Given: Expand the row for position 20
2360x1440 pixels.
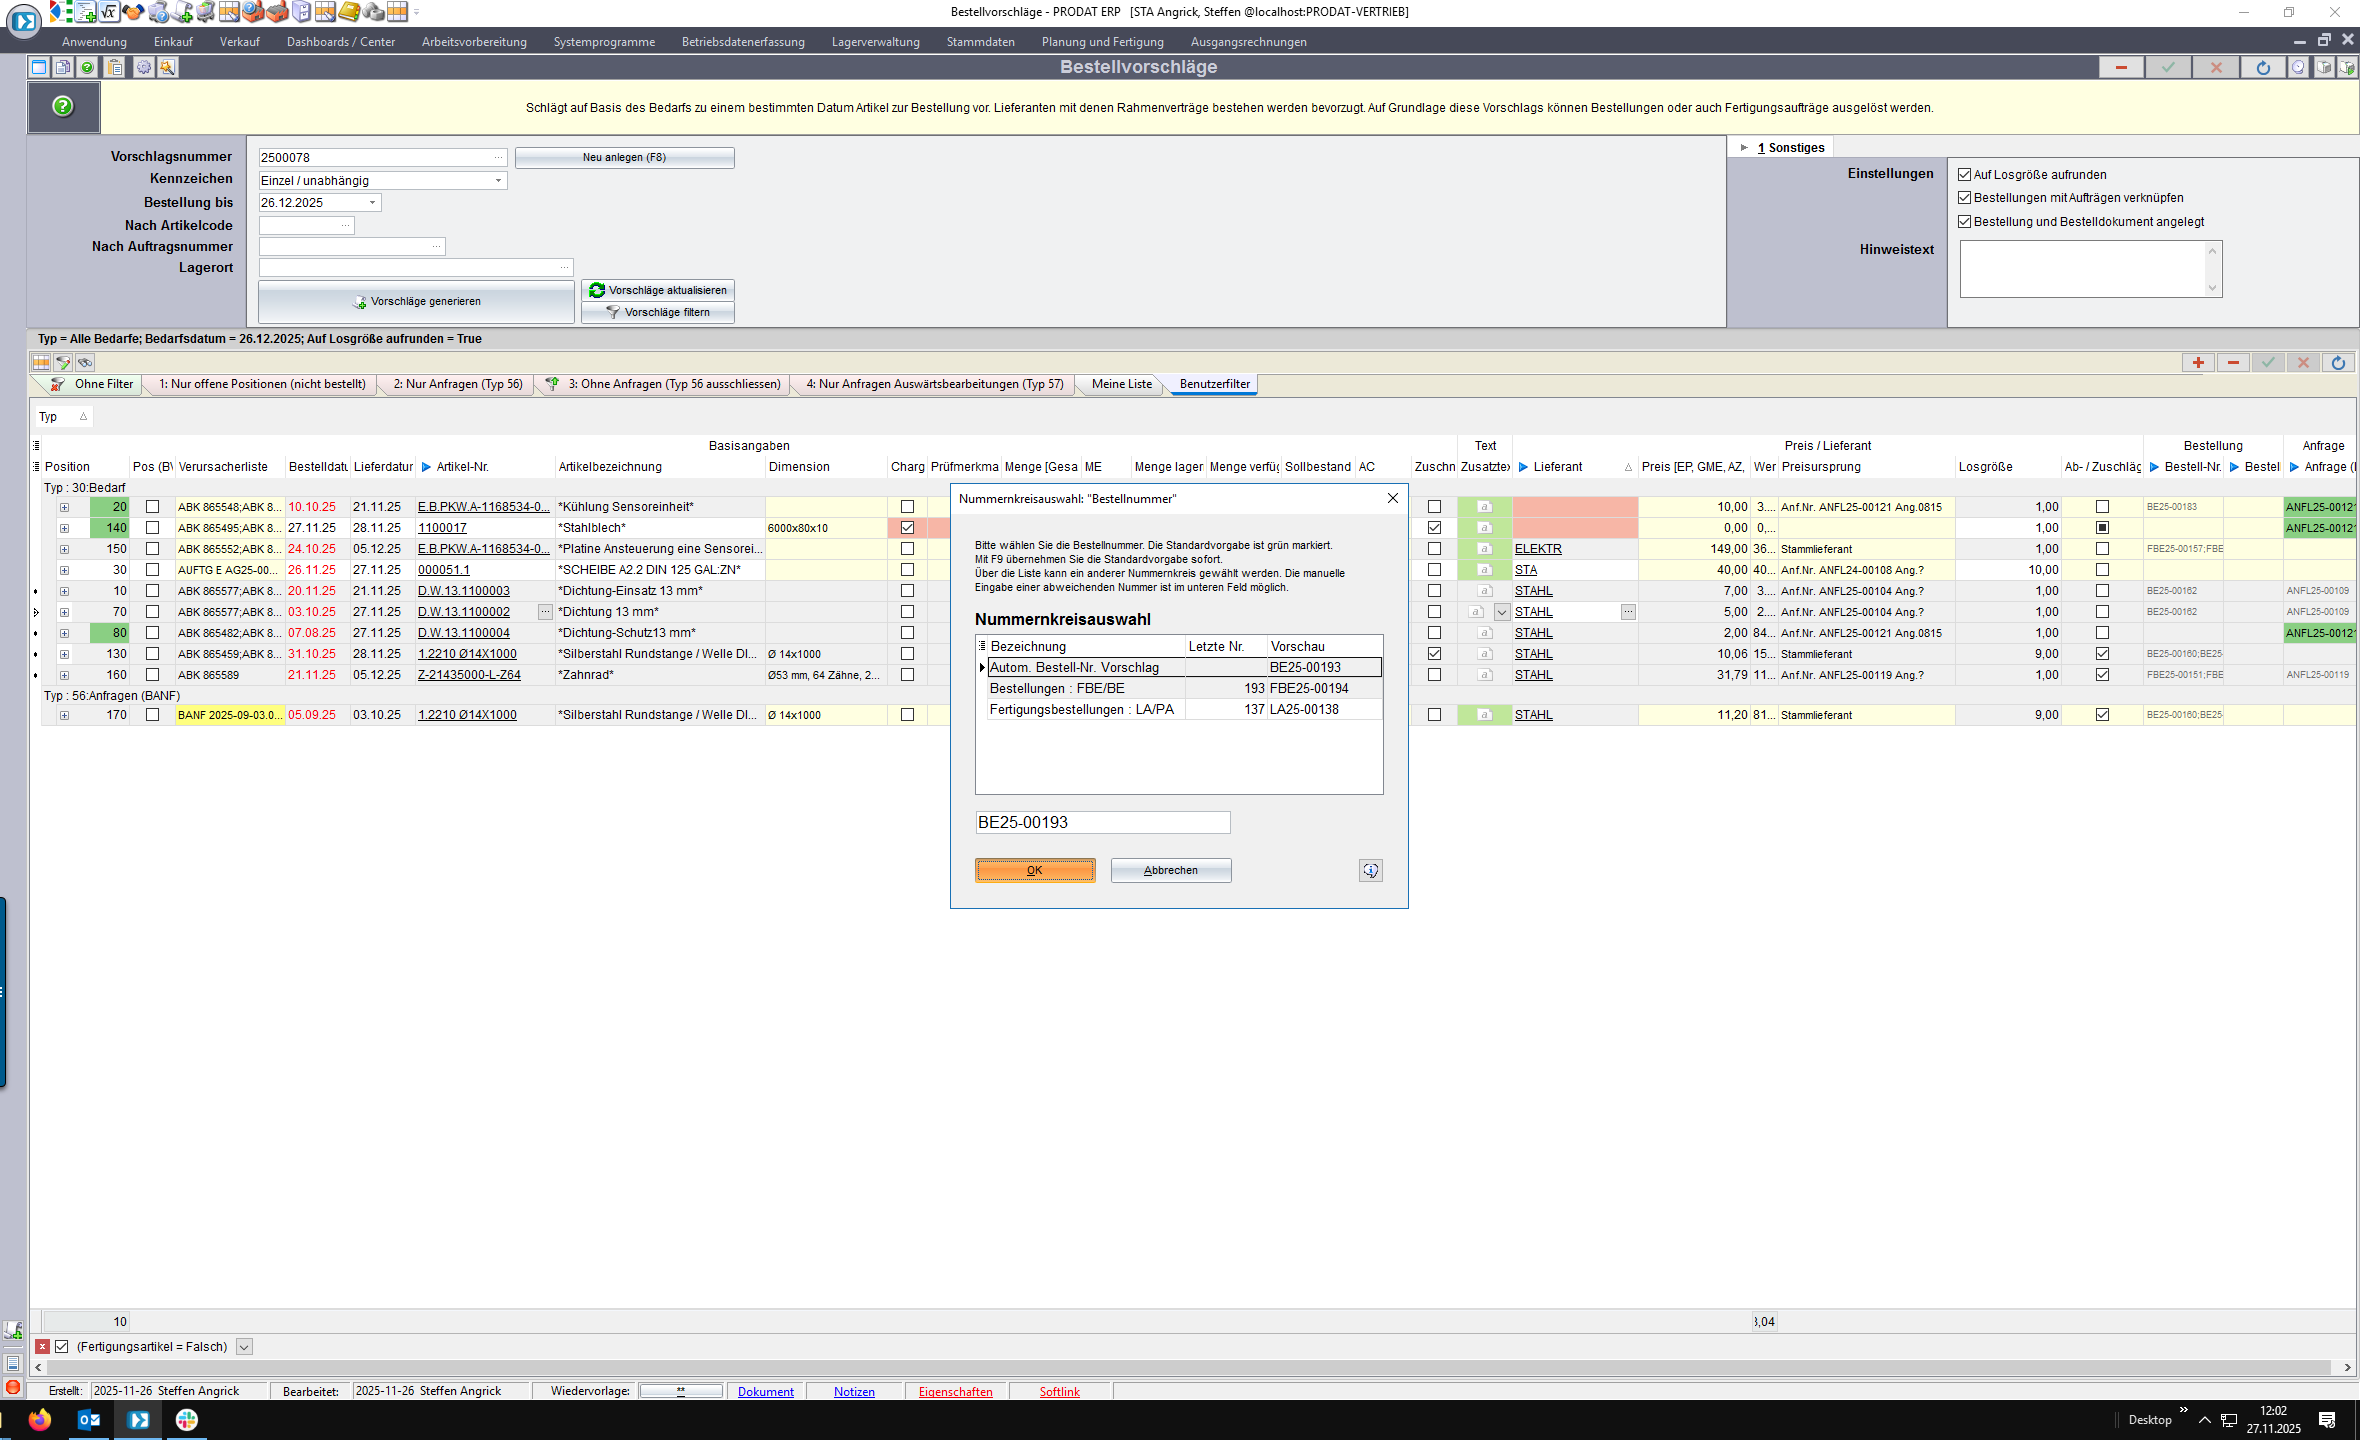Looking at the screenshot, I should pos(64,508).
